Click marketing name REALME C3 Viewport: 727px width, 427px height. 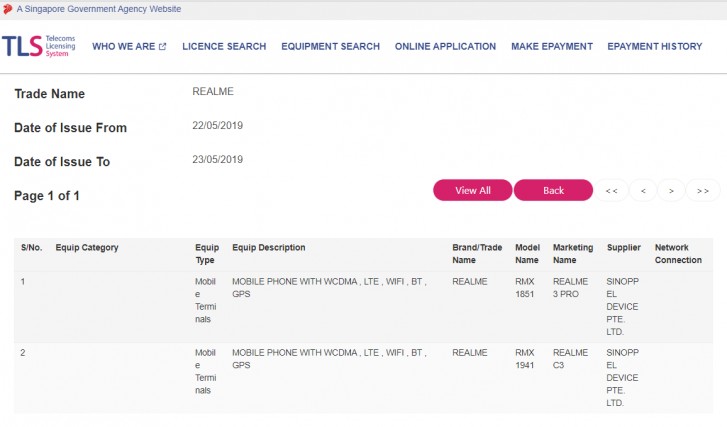tap(570, 359)
